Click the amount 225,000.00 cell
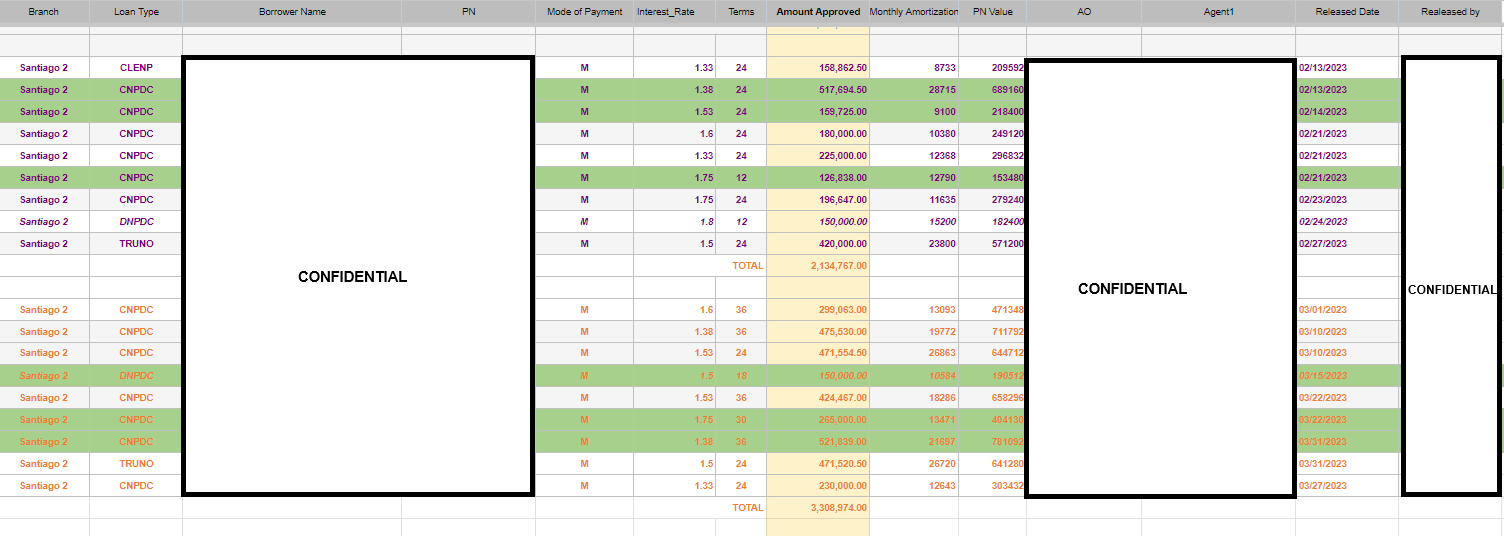This screenshot has width=1504, height=558. pos(818,156)
